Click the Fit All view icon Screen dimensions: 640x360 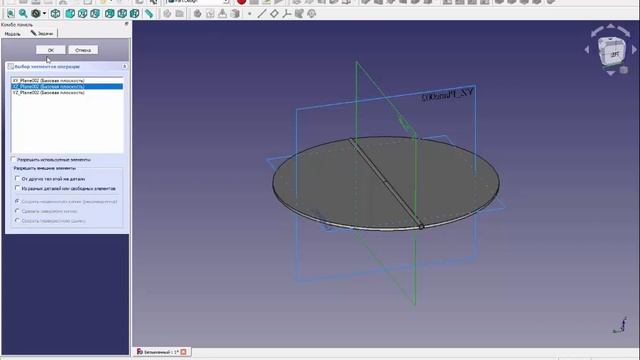coord(11,14)
